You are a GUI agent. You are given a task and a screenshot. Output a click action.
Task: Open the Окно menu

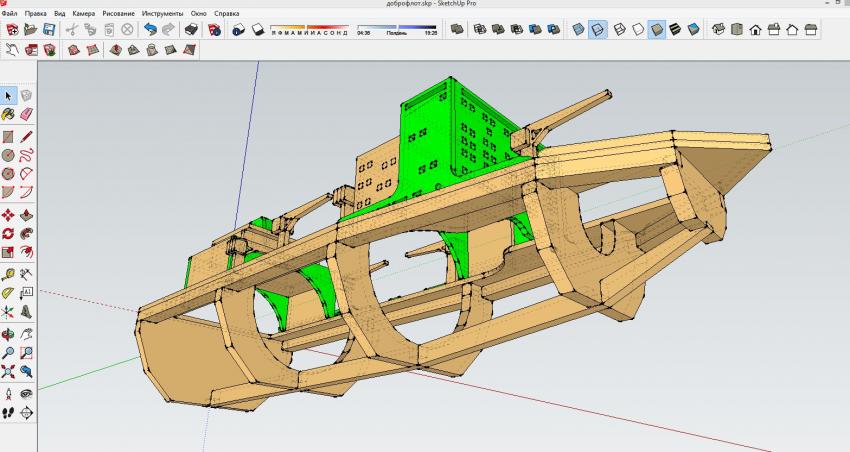click(x=200, y=14)
